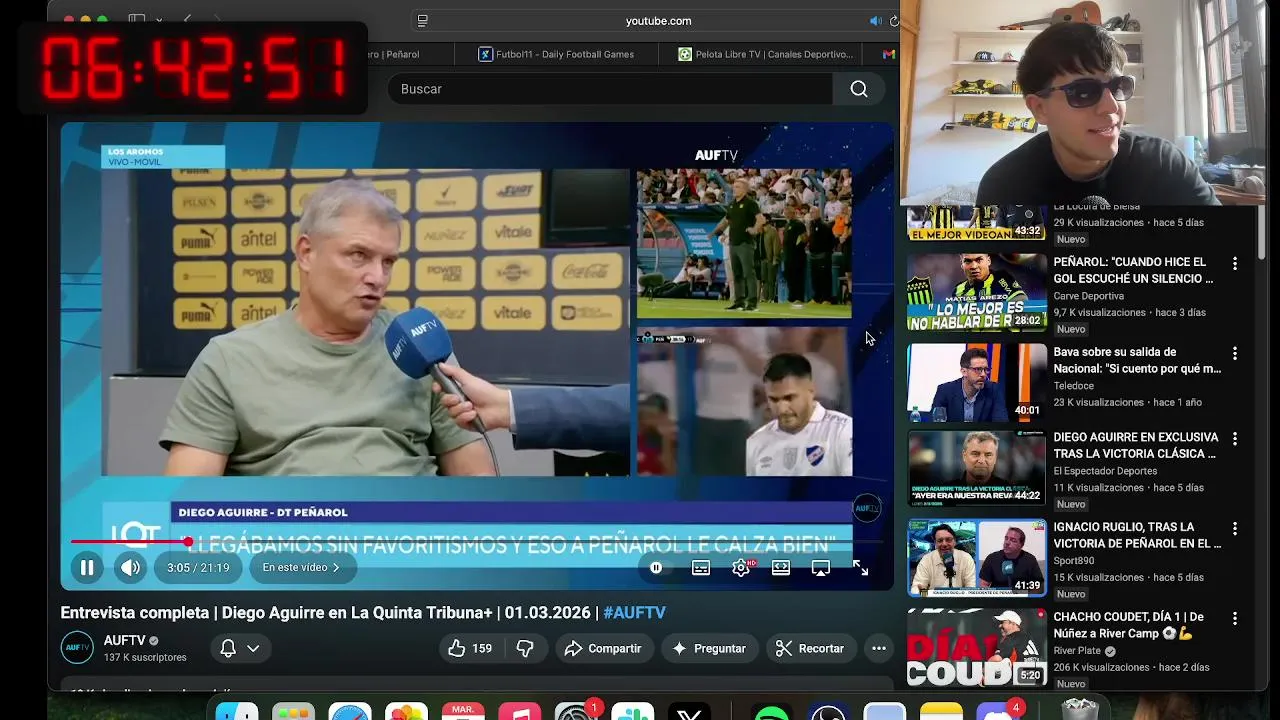Open "PEÑAROL: CUANDO HICE EL GOL" title
Screen dimensions: 1280x720
point(1133,270)
